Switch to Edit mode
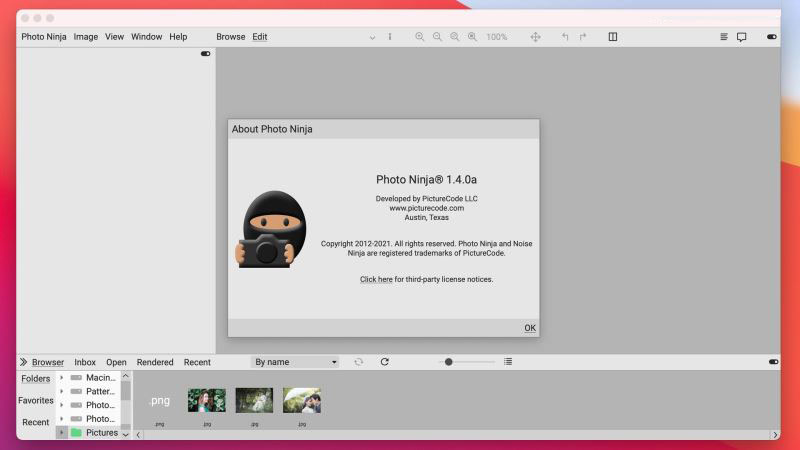 pos(260,37)
